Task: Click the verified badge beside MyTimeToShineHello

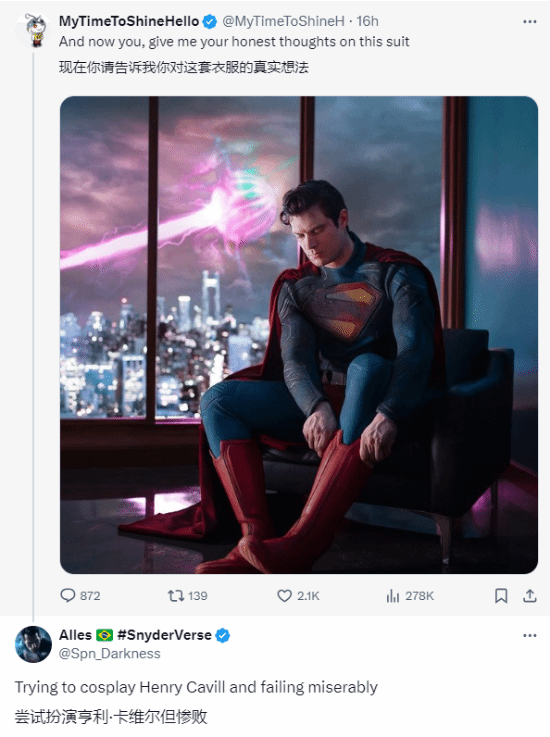Action: pyautogui.click(x=210, y=22)
